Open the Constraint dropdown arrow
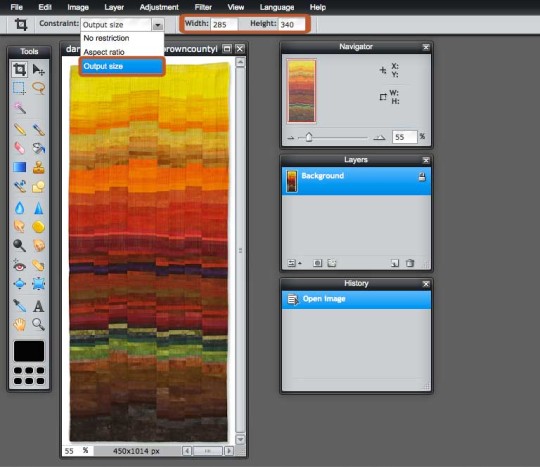This screenshot has height=467, width=540. (158, 25)
